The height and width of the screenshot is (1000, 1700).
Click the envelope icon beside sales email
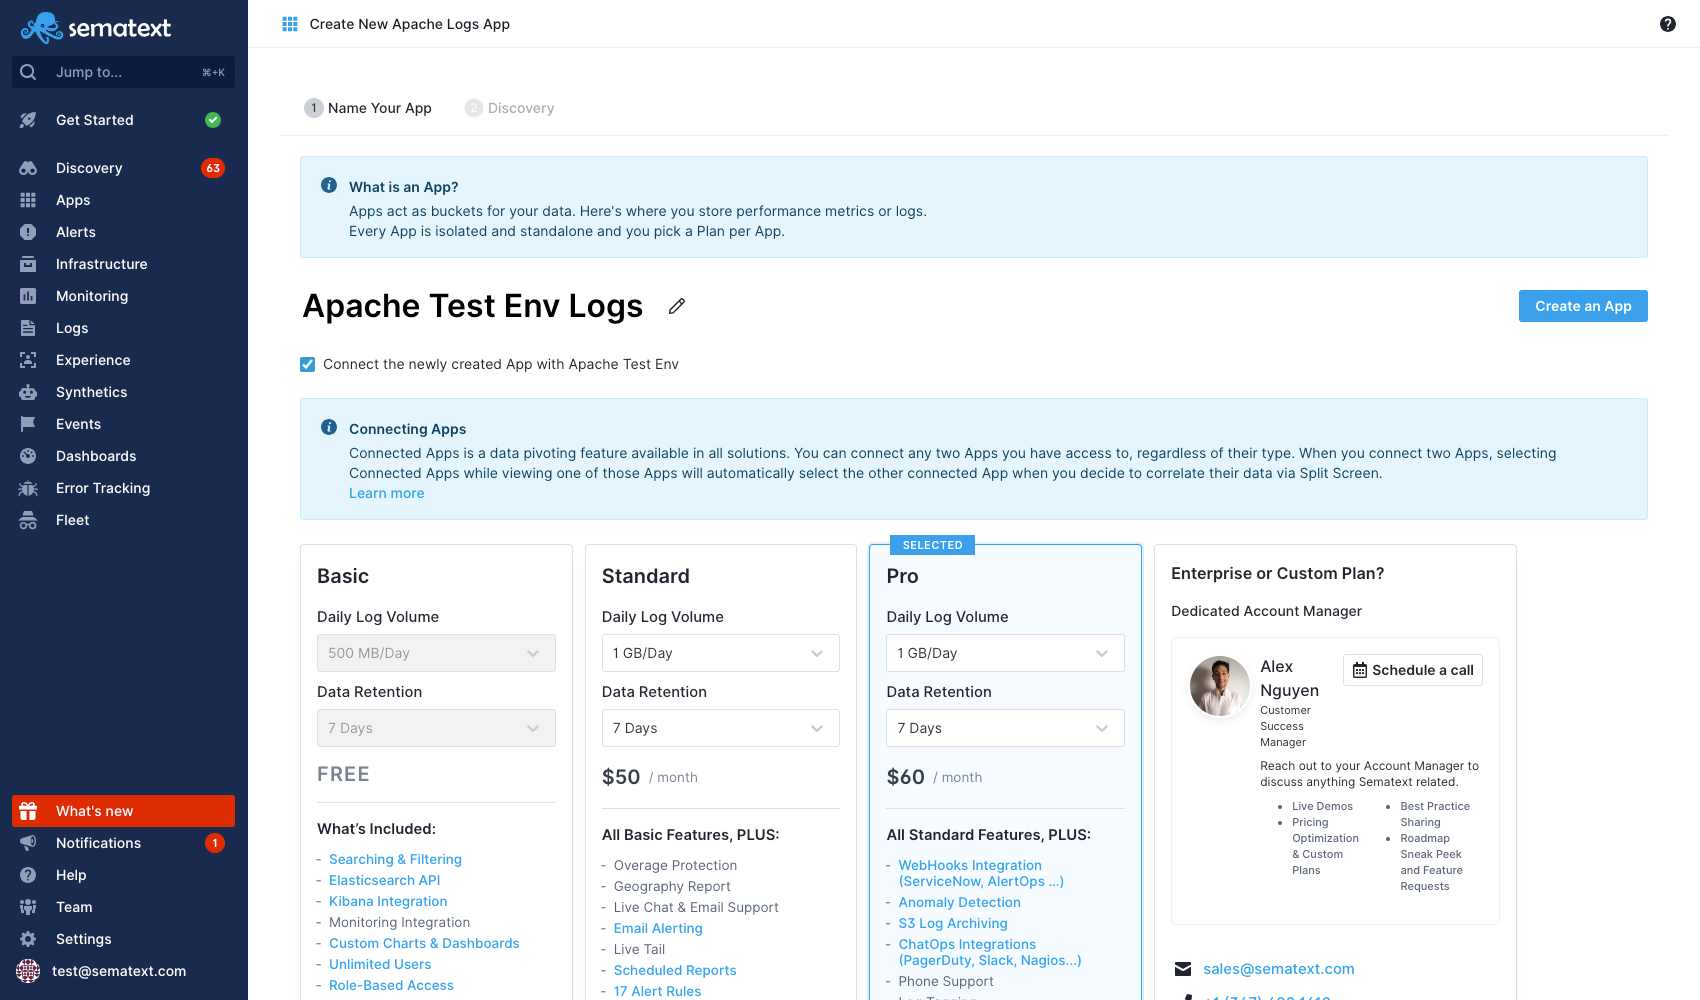[x=1183, y=969]
